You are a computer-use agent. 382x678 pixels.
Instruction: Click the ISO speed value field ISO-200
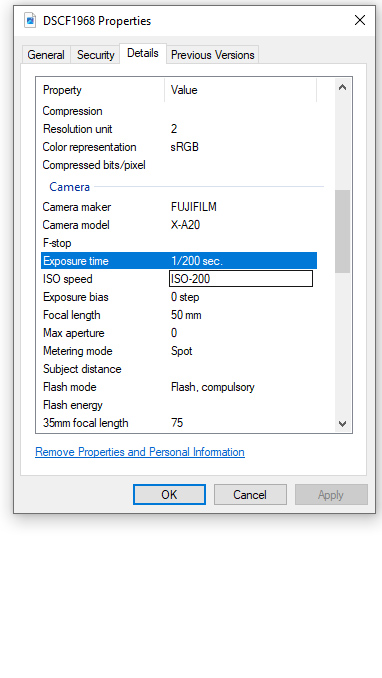pyautogui.click(x=241, y=279)
